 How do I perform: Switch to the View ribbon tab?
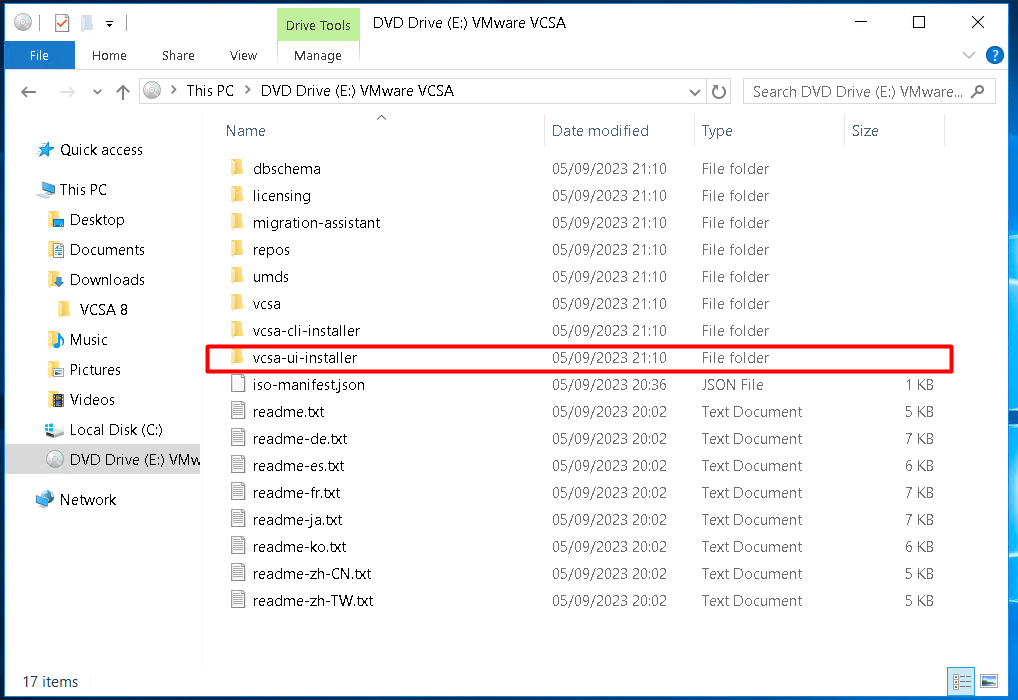(x=243, y=56)
